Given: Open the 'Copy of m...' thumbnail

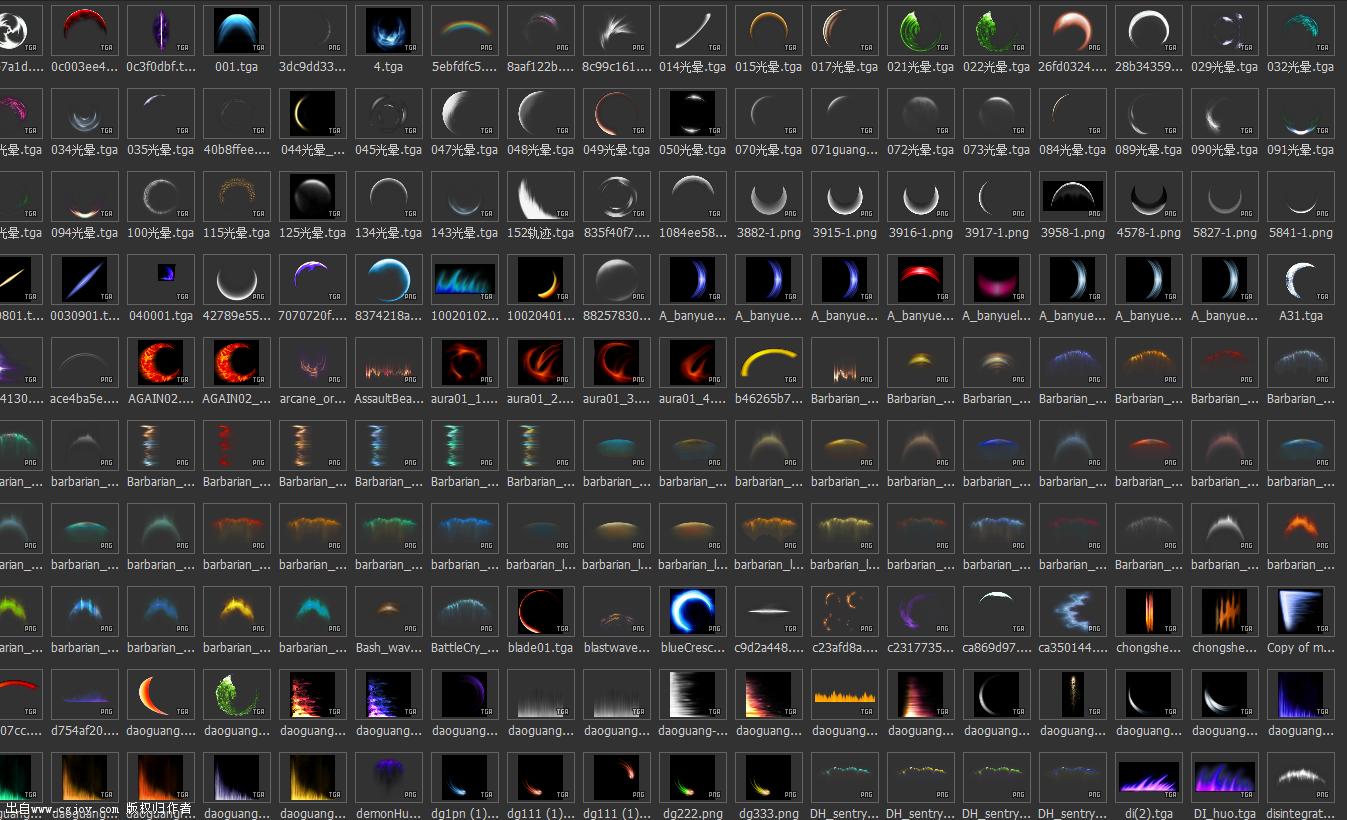Looking at the screenshot, I should click(1301, 611).
